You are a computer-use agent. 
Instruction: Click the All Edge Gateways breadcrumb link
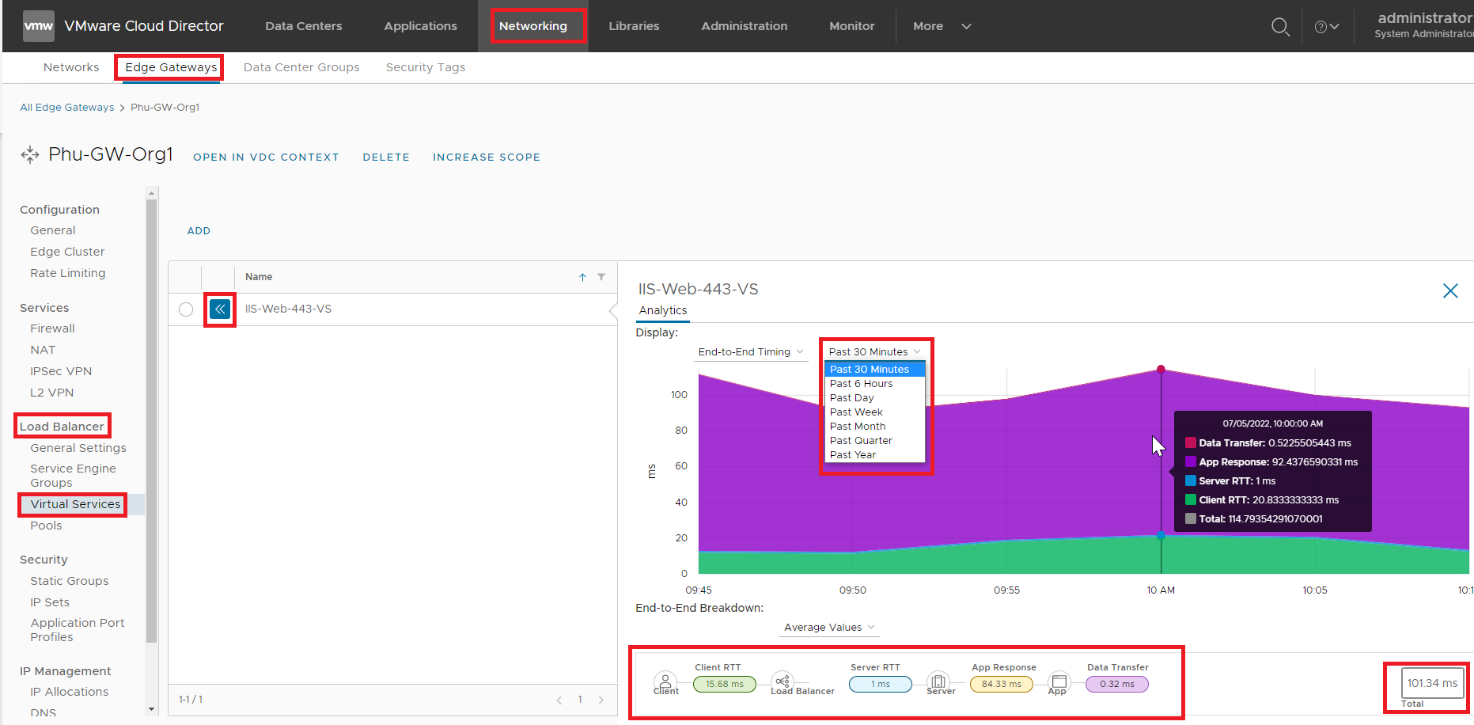[x=67, y=107]
